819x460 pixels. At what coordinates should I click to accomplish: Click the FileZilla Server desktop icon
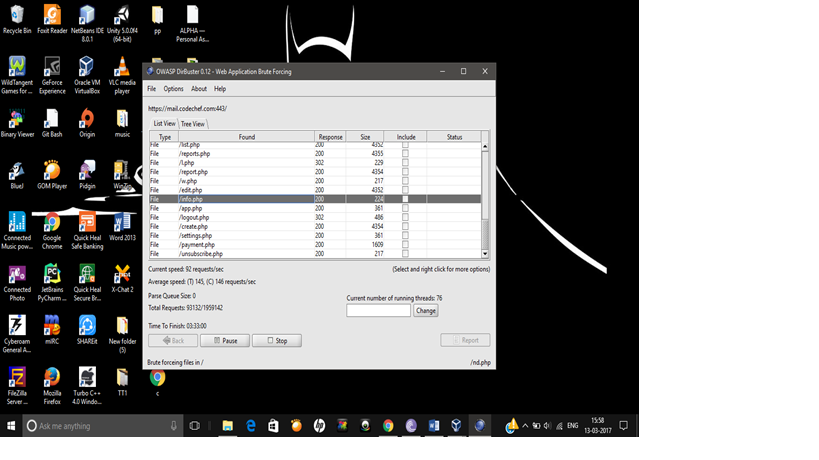(17, 386)
